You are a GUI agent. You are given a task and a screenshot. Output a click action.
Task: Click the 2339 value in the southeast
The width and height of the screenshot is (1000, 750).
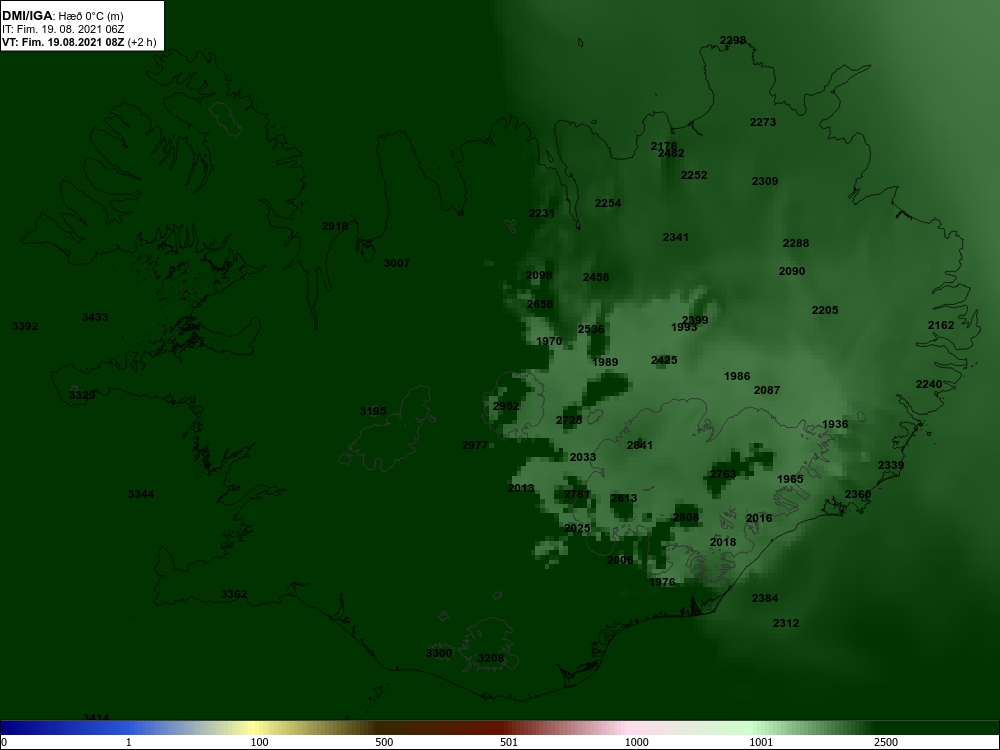[890, 465]
